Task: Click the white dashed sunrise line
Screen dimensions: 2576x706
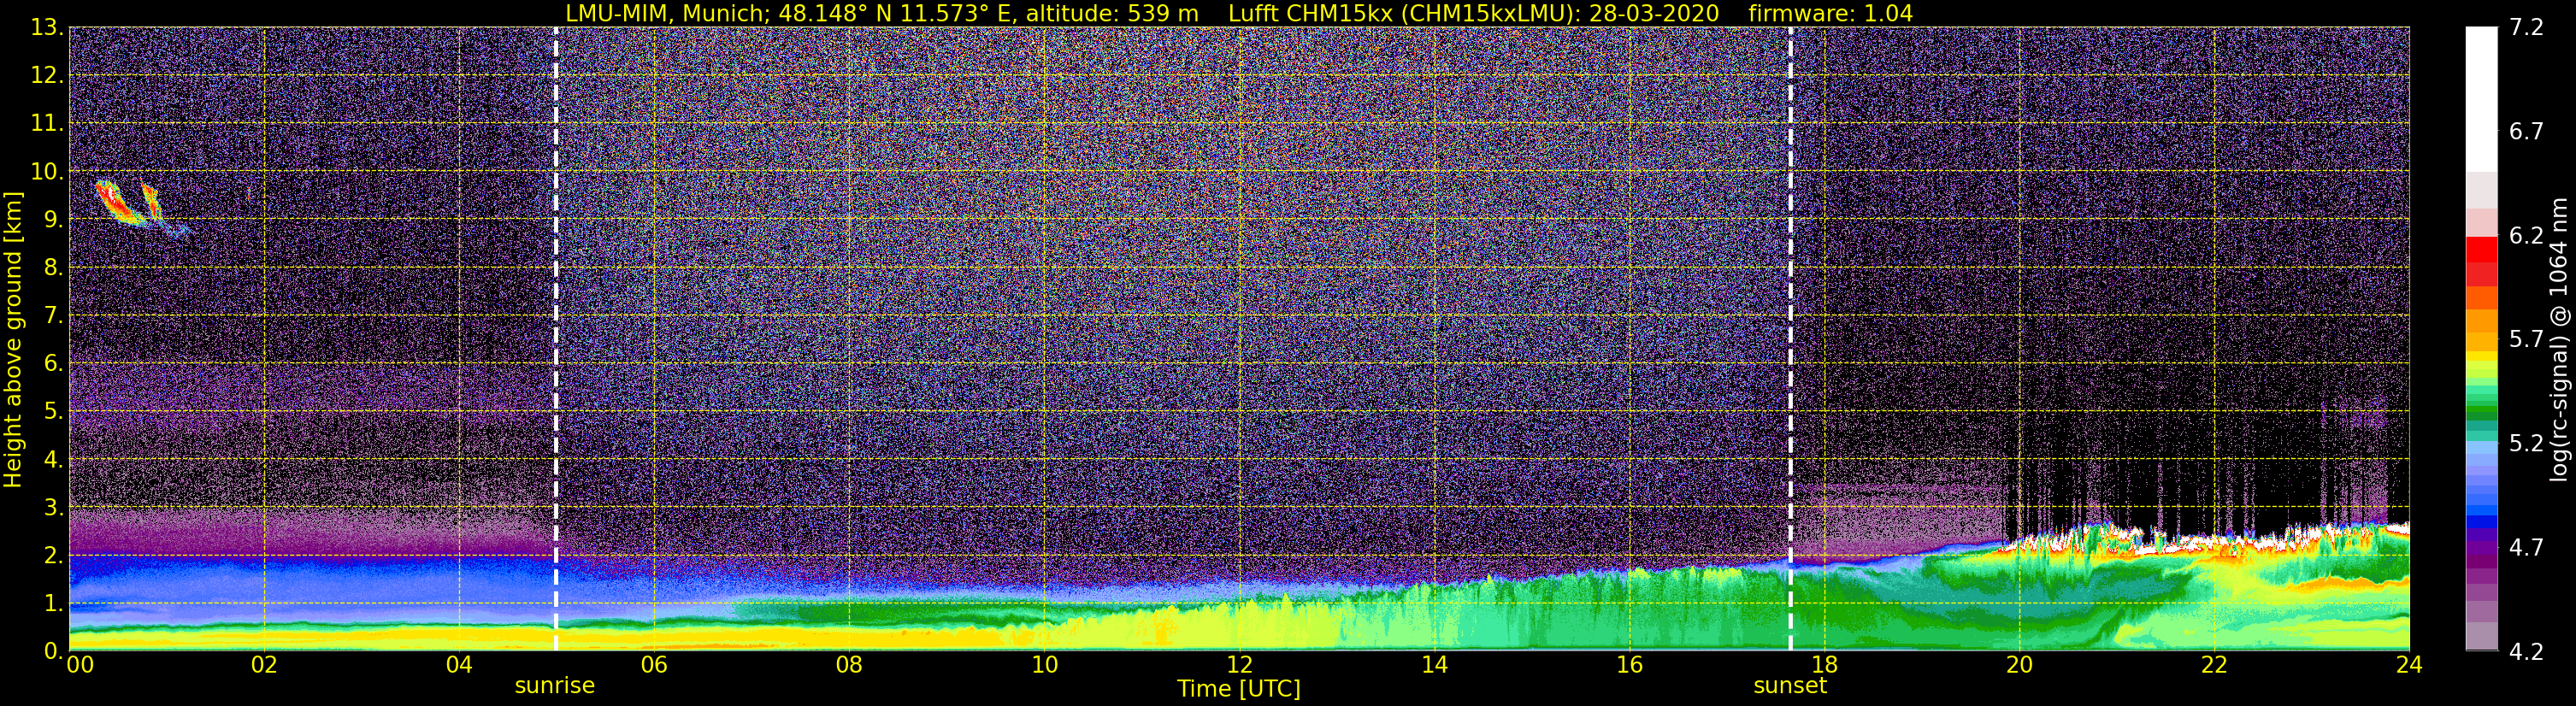Action: [x=556, y=338]
